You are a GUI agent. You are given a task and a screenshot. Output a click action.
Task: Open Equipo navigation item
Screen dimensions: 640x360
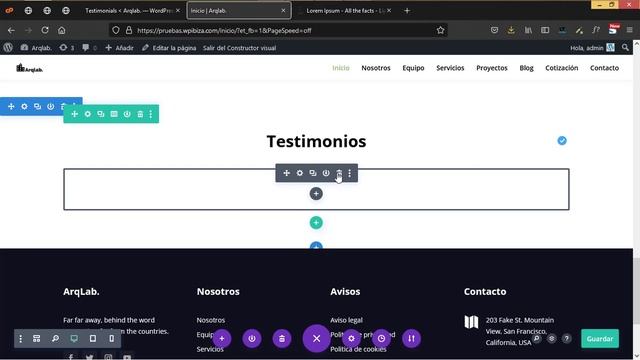(413, 68)
